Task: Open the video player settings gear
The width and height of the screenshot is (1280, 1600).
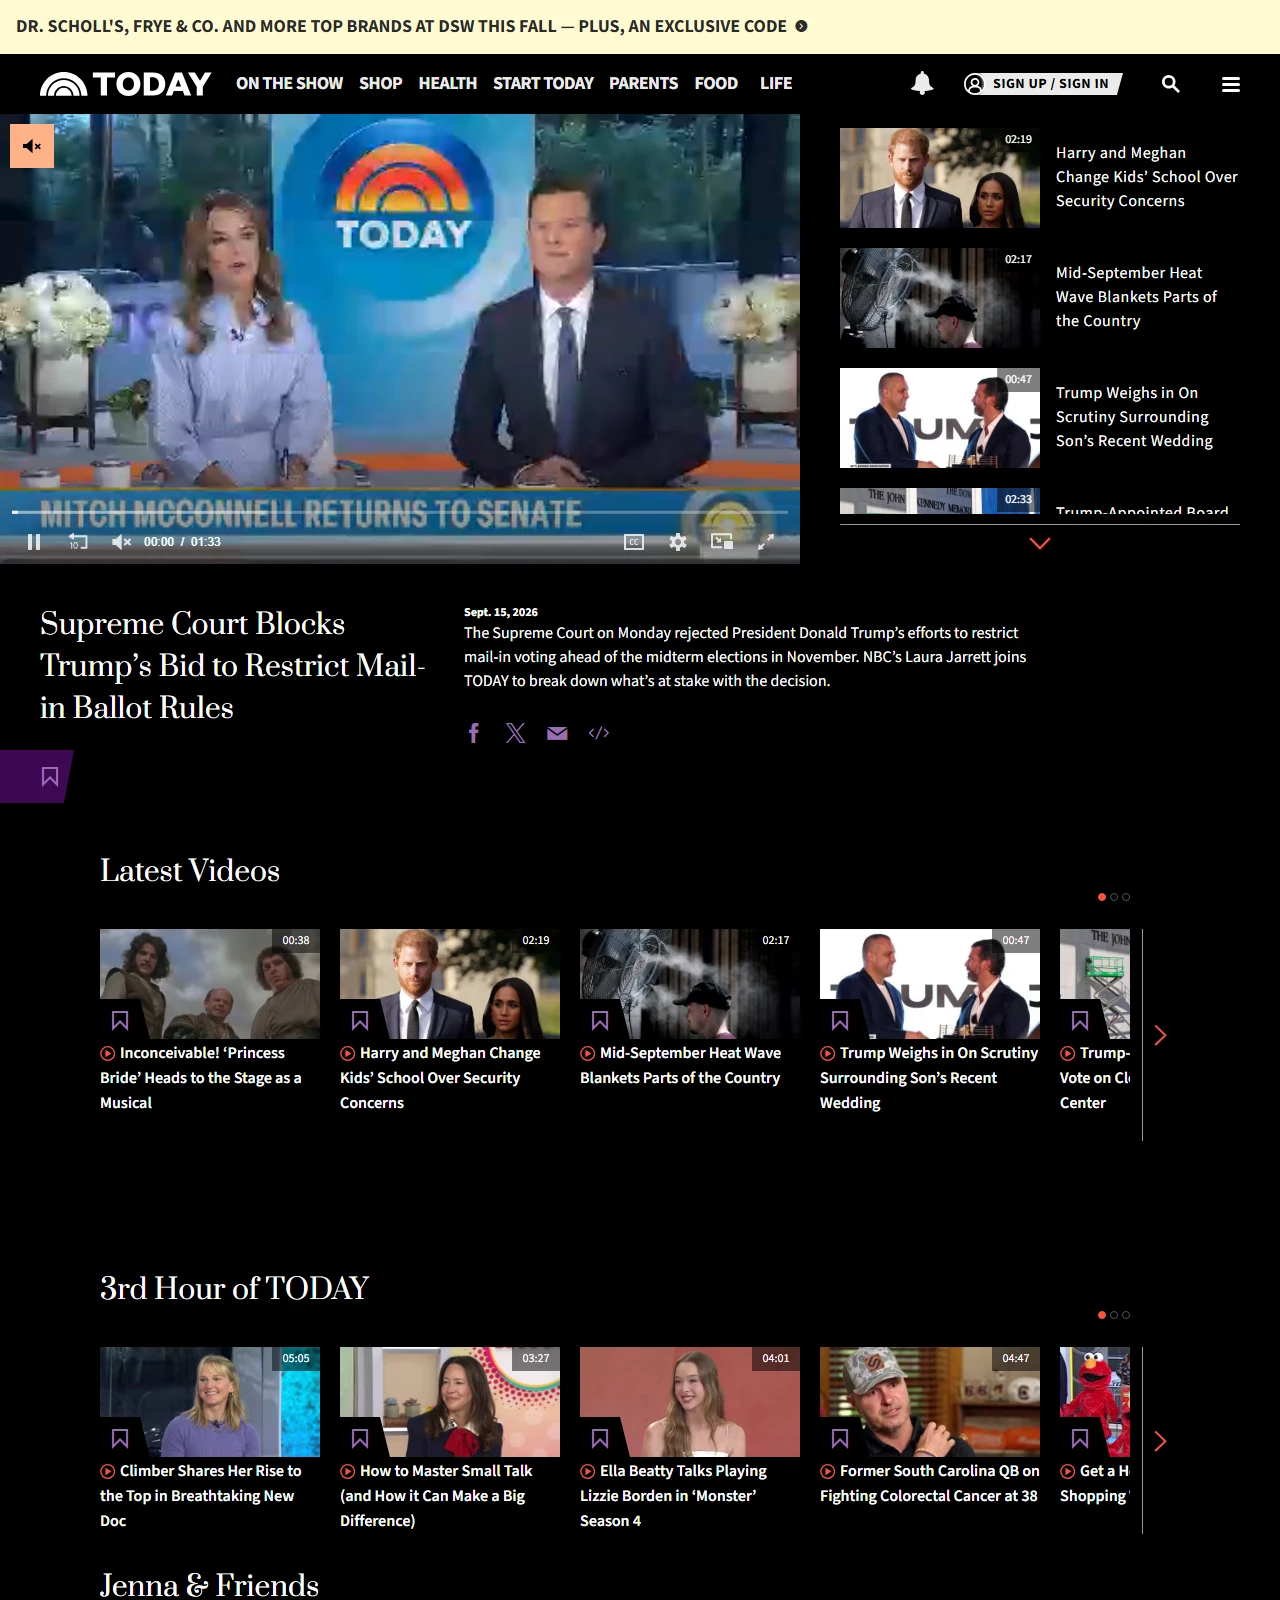Action: 678,542
